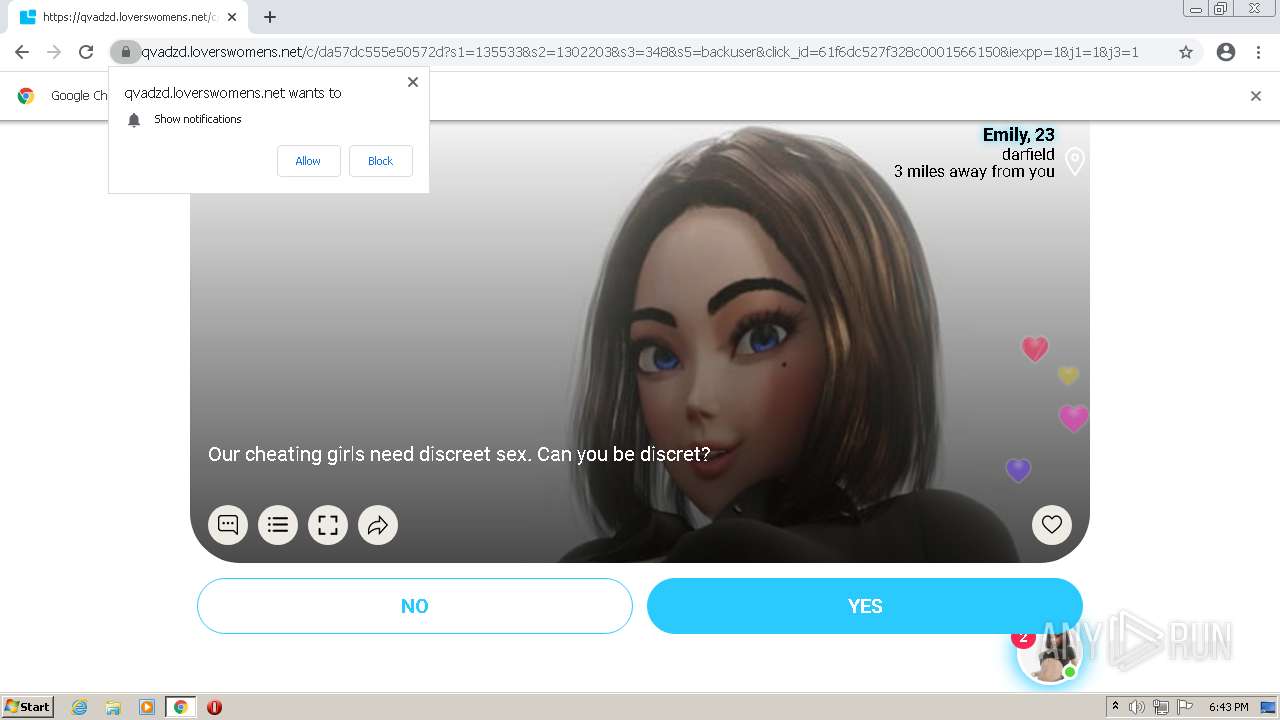1280x720 pixels.
Task: Click the NO button
Action: 415,606
